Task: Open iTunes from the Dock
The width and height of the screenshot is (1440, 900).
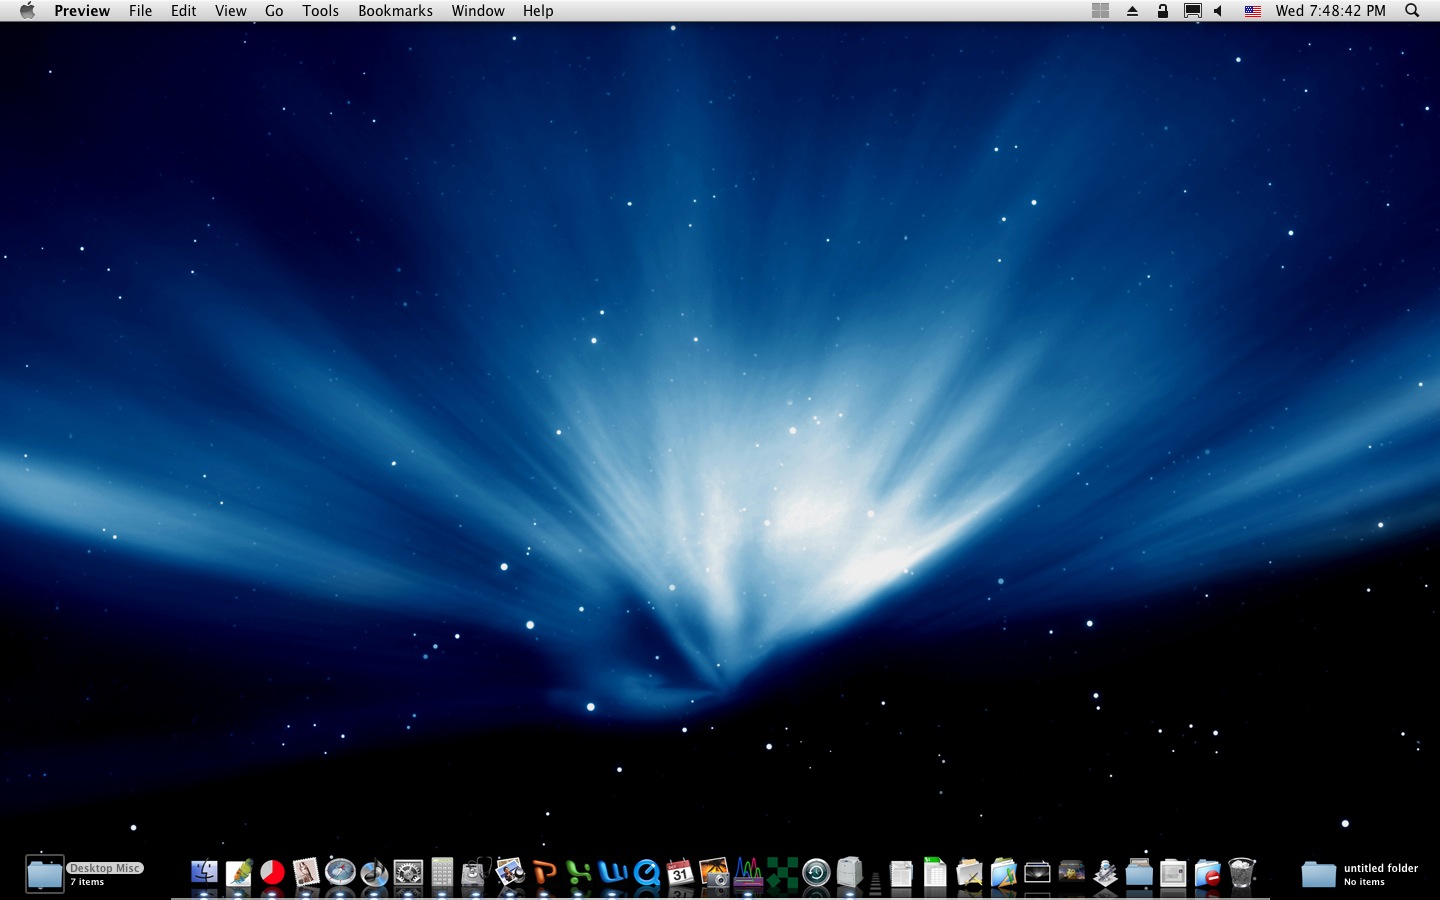Action: tap(374, 873)
